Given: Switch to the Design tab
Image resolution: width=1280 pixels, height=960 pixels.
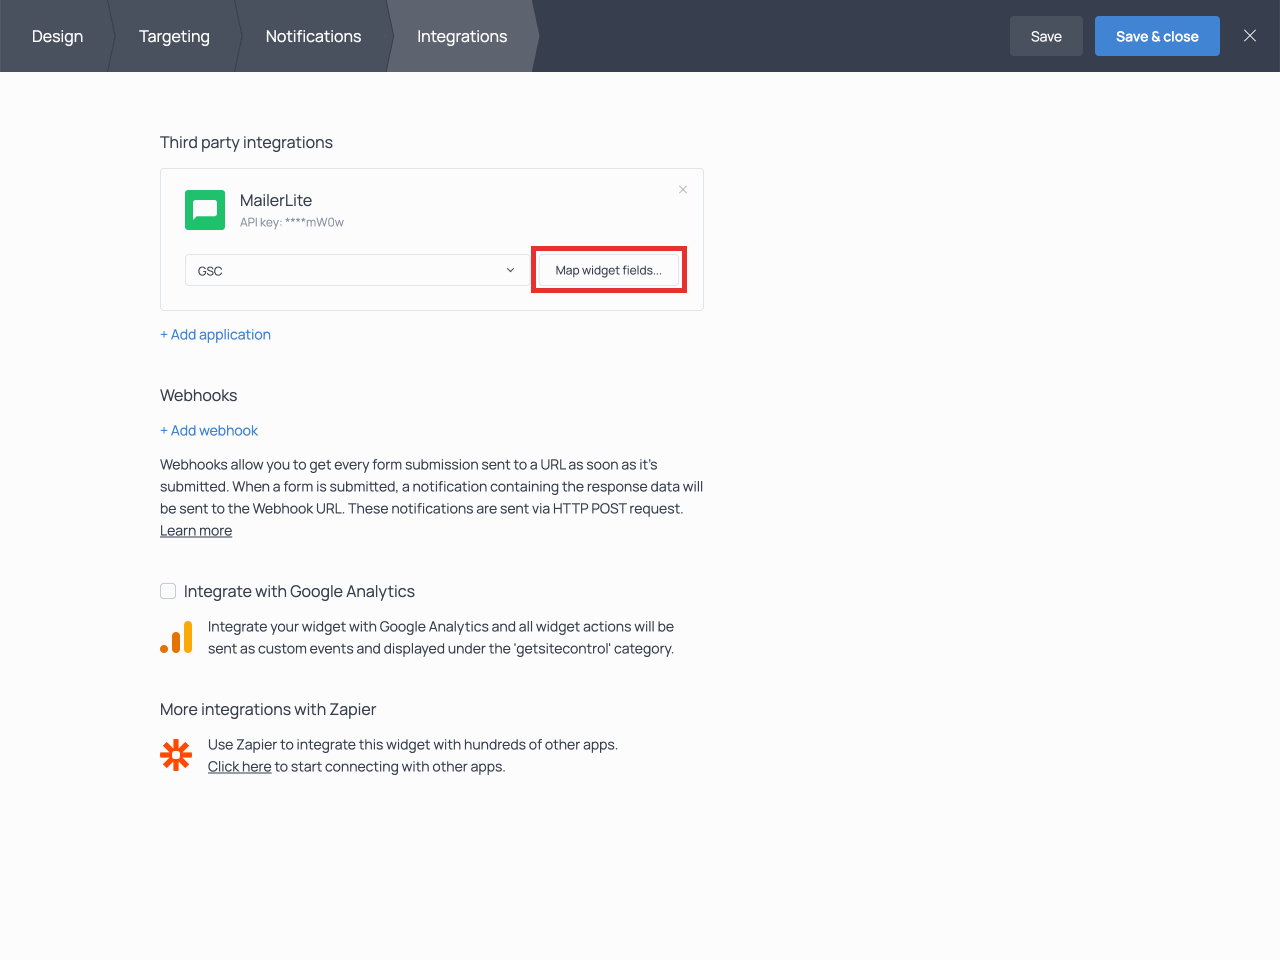Looking at the screenshot, I should [57, 36].
